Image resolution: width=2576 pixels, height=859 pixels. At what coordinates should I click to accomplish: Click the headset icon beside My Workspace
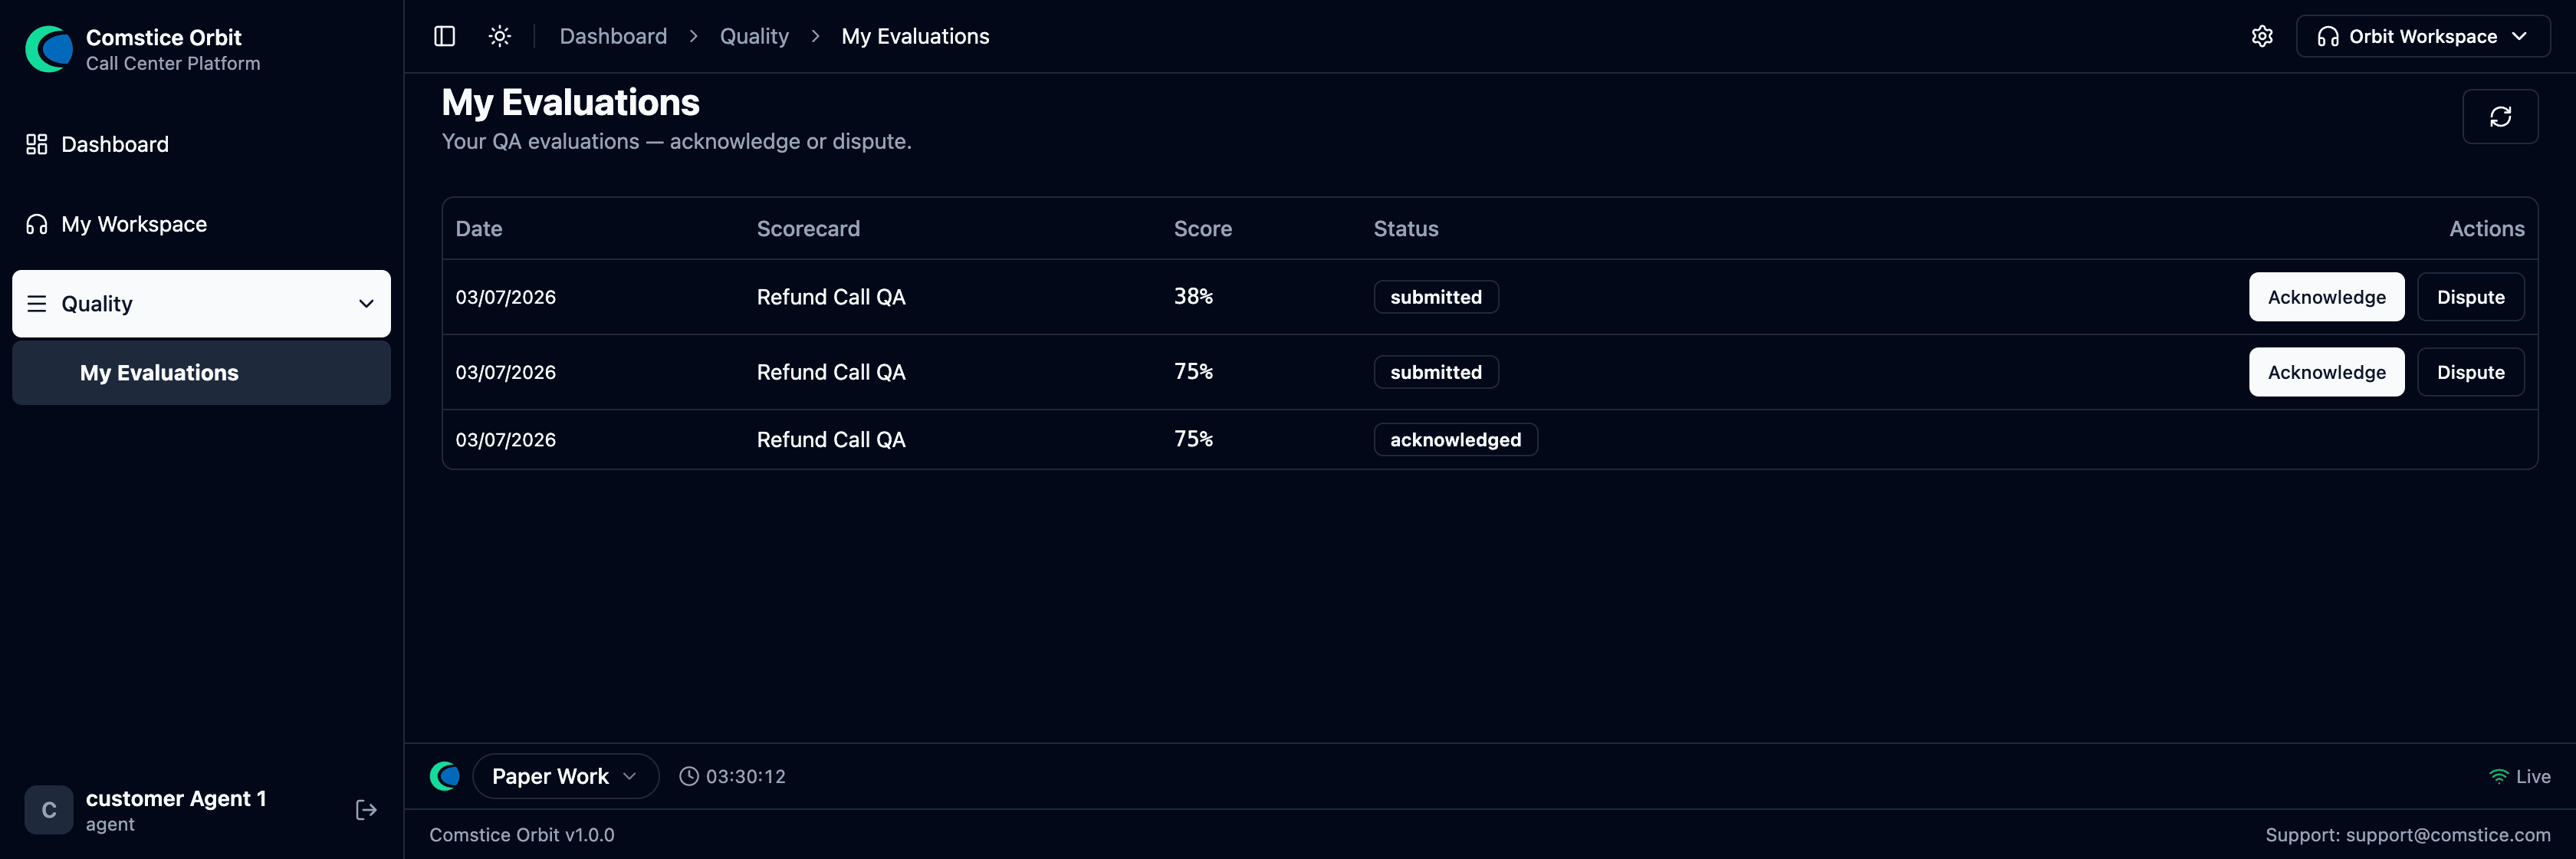pyautogui.click(x=37, y=224)
